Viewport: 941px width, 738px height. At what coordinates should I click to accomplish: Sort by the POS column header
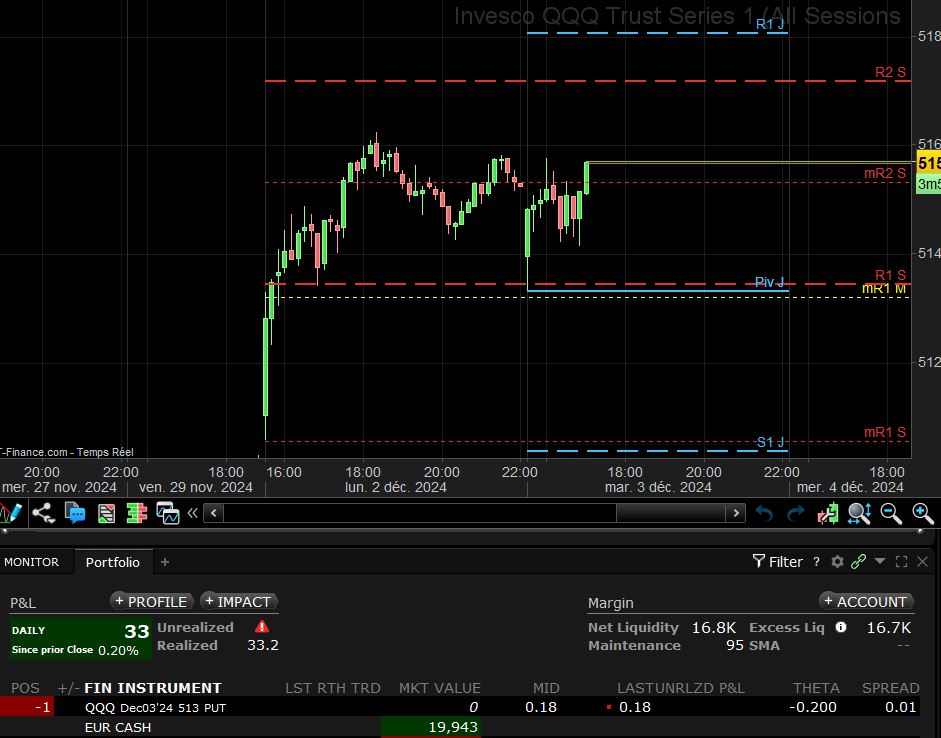point(25,688)
